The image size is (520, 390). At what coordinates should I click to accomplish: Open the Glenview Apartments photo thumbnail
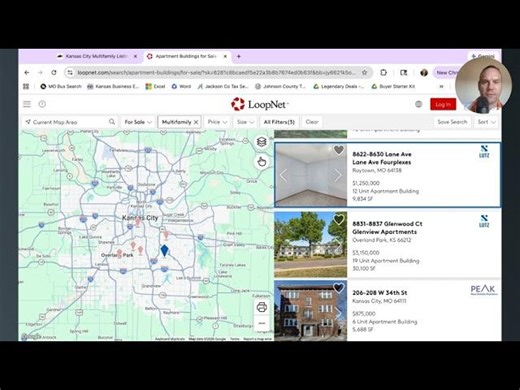pos(311,245)
